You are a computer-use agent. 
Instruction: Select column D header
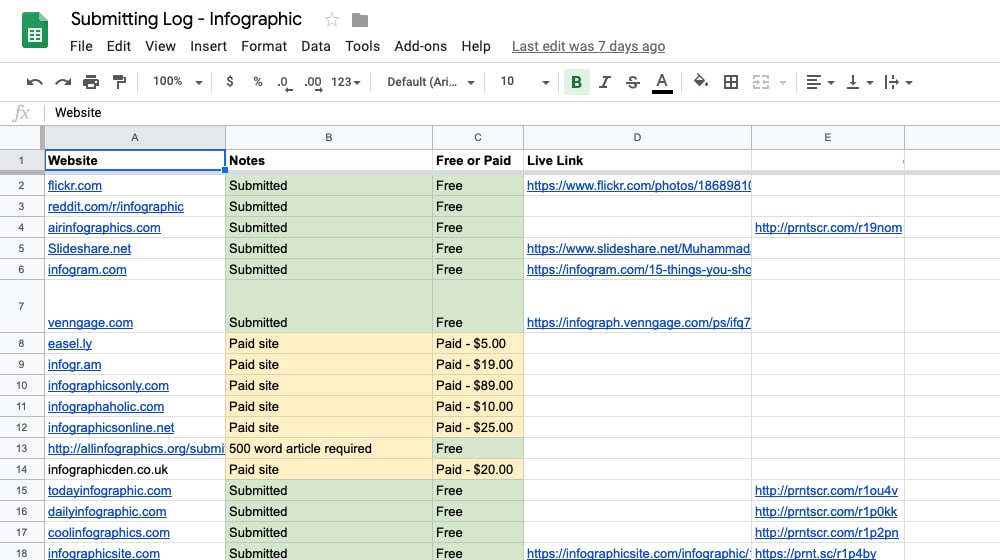pos(637,137)
